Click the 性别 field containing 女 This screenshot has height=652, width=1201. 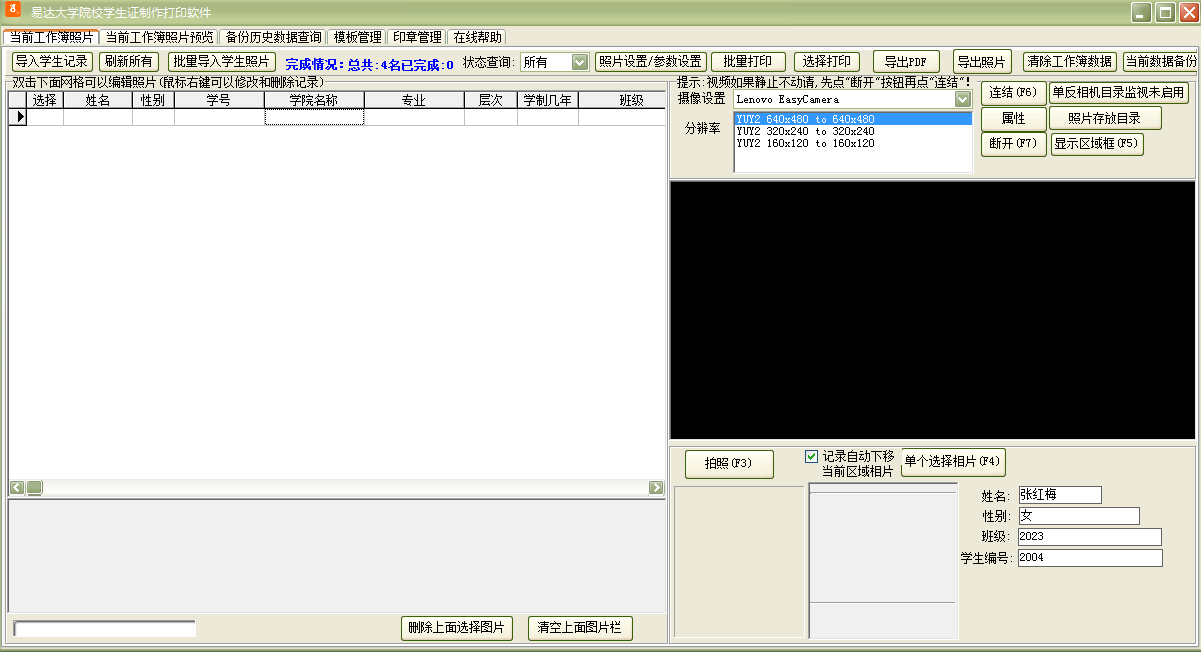[x=1079, y=516]
